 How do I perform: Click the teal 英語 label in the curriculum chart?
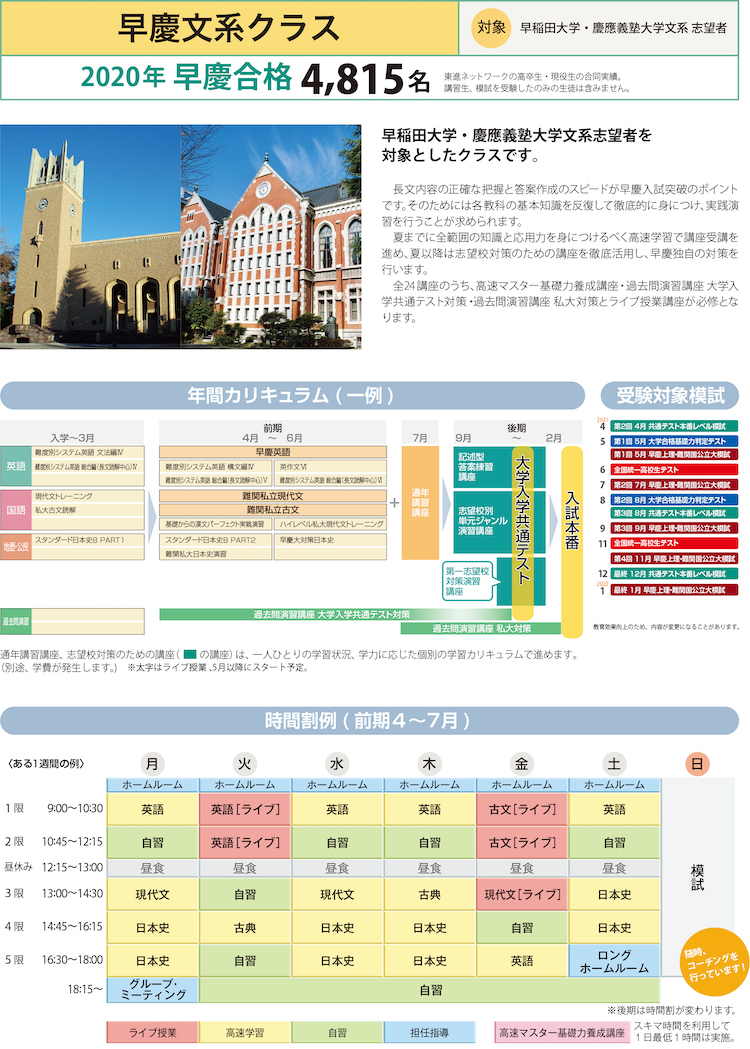tap(16, 466)
